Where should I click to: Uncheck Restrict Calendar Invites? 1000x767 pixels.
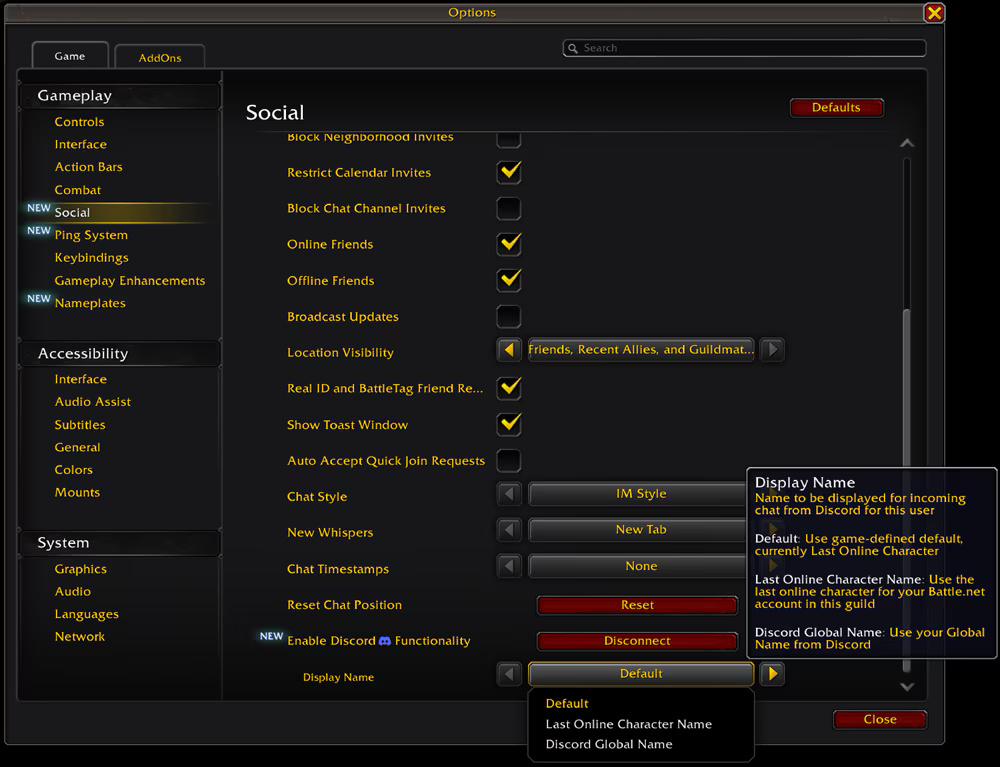(509, 173)
